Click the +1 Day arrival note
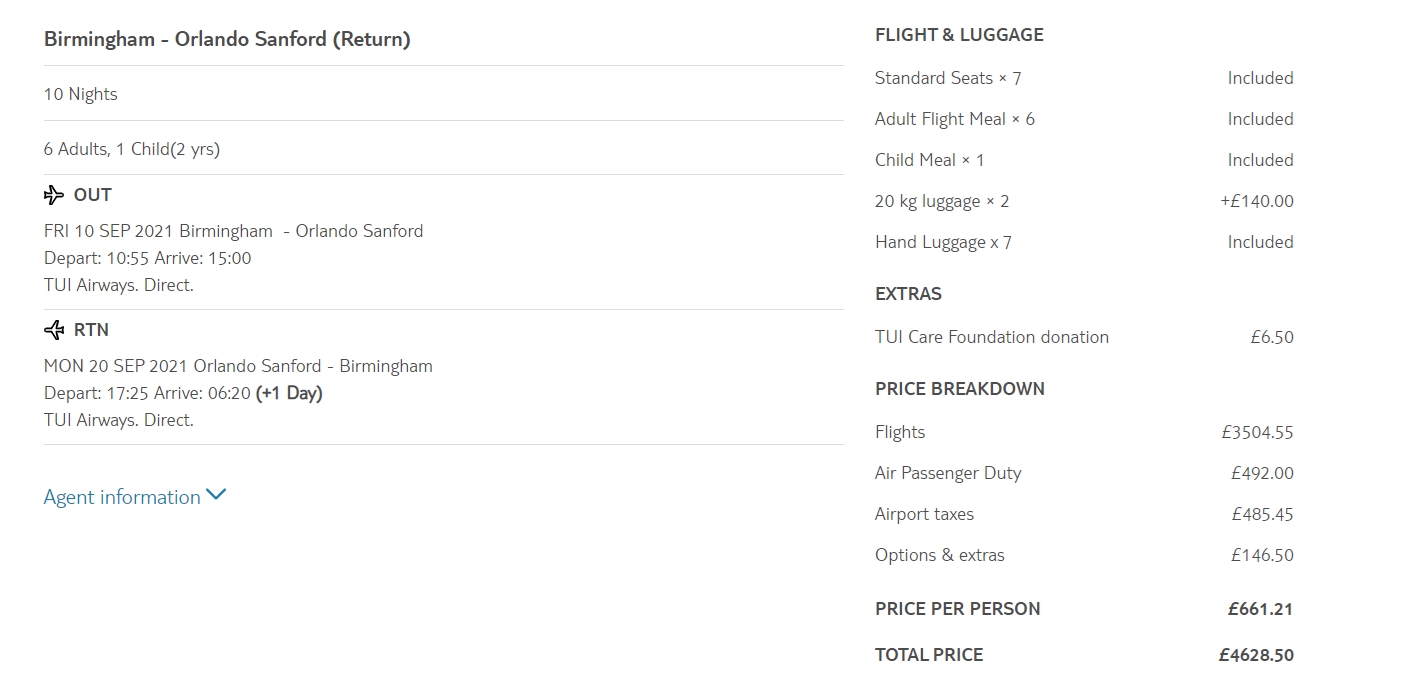 289,393
